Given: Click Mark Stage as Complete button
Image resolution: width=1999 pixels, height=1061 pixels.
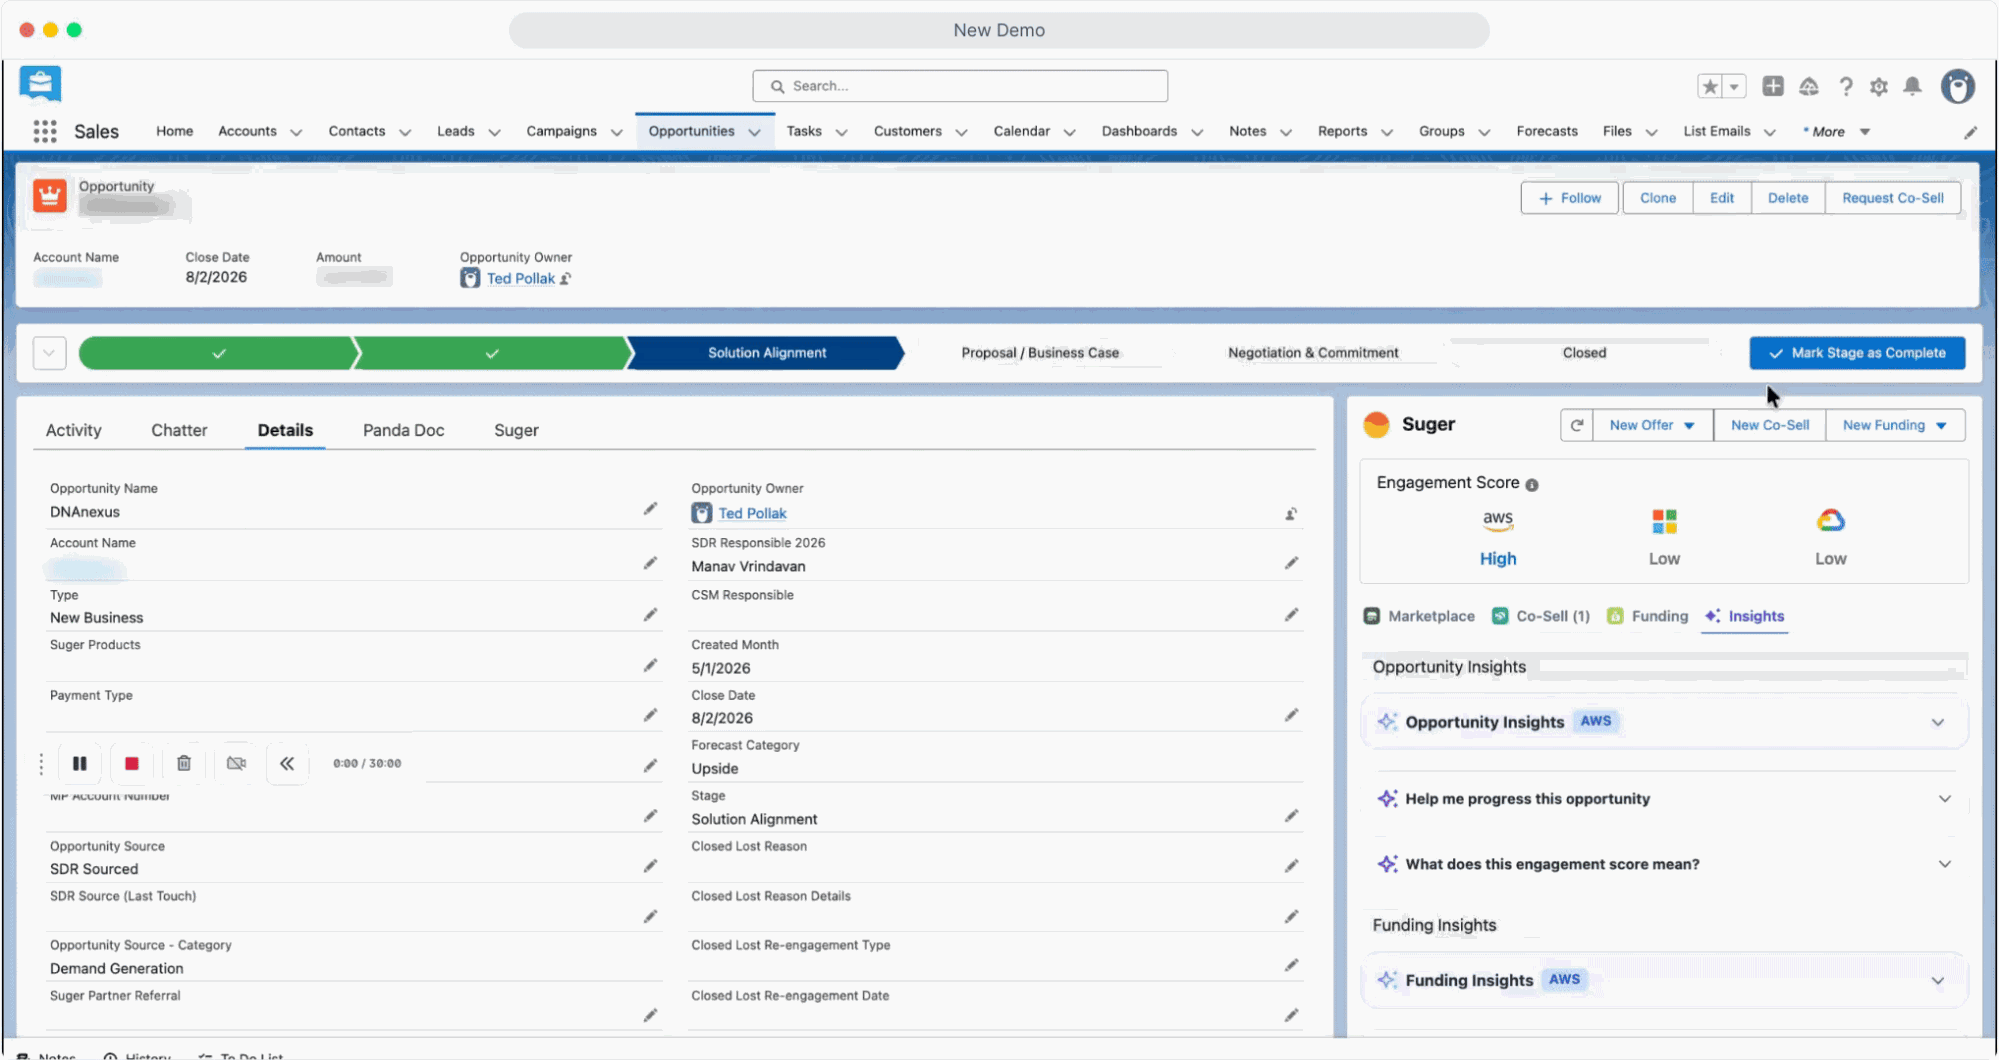Looking at the screenshot, I should click(x=1857, y=353).
